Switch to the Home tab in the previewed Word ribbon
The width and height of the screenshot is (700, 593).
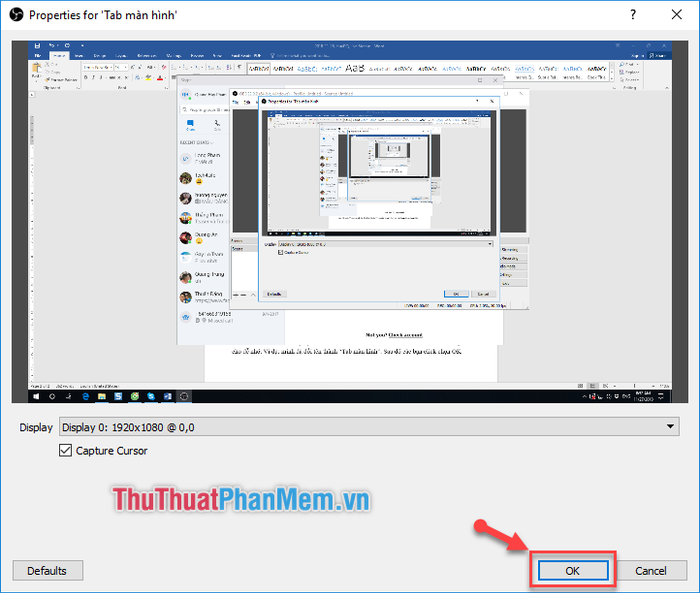(59, 56)
